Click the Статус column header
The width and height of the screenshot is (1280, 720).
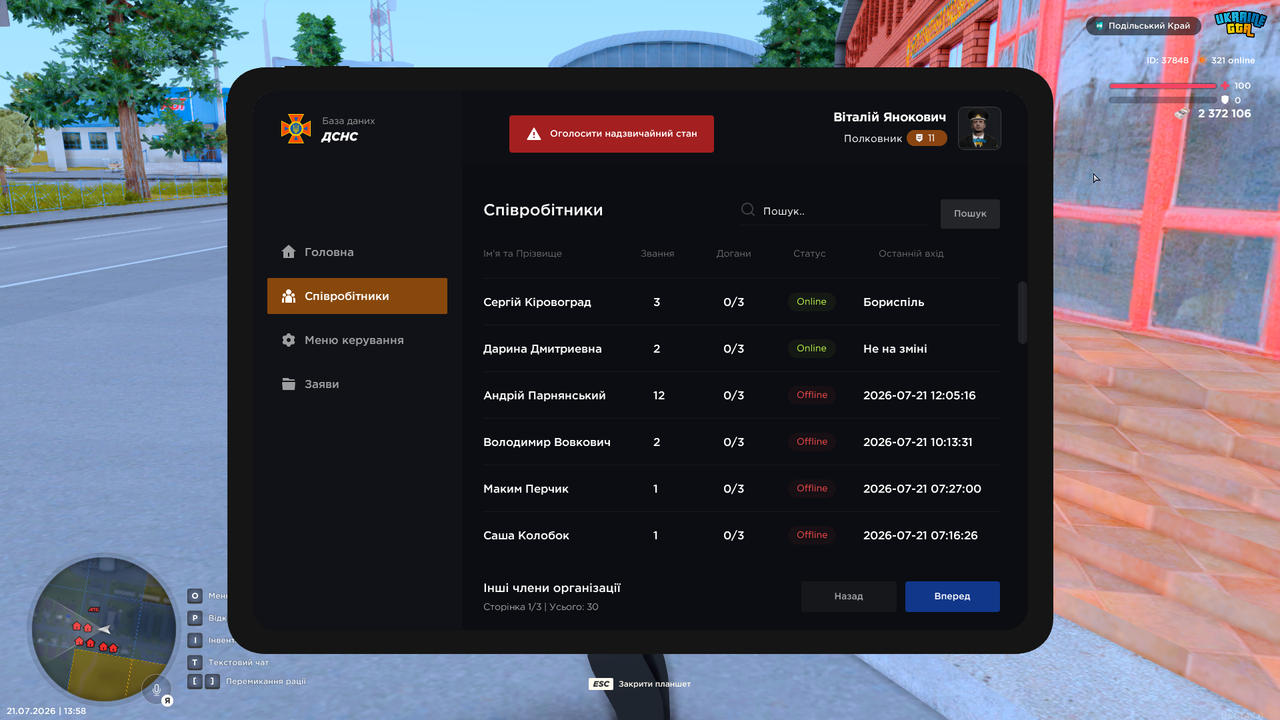[809, 254]
